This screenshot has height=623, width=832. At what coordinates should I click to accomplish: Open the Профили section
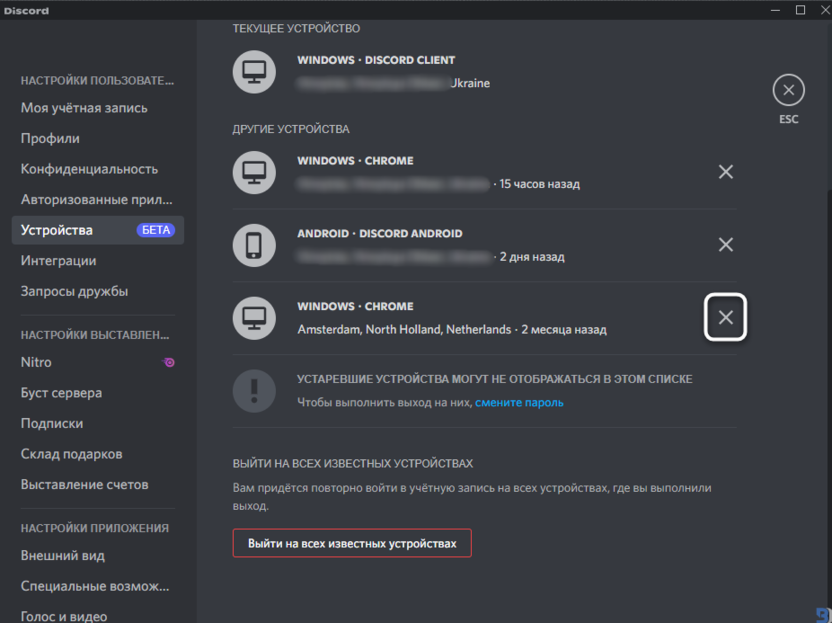pyautogui.click(x=98, y=139)
